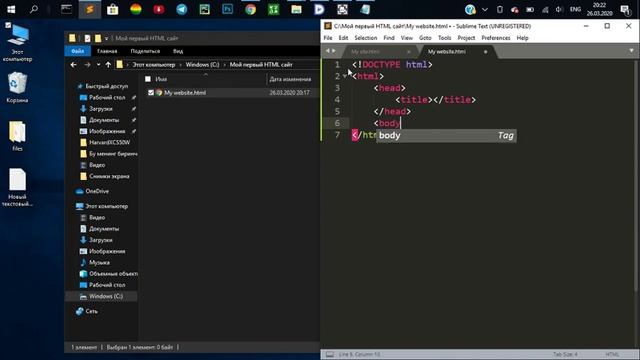Open the Главная ribbon tab
The width and height of the screenshot is (640, 360).
[107, 51]
